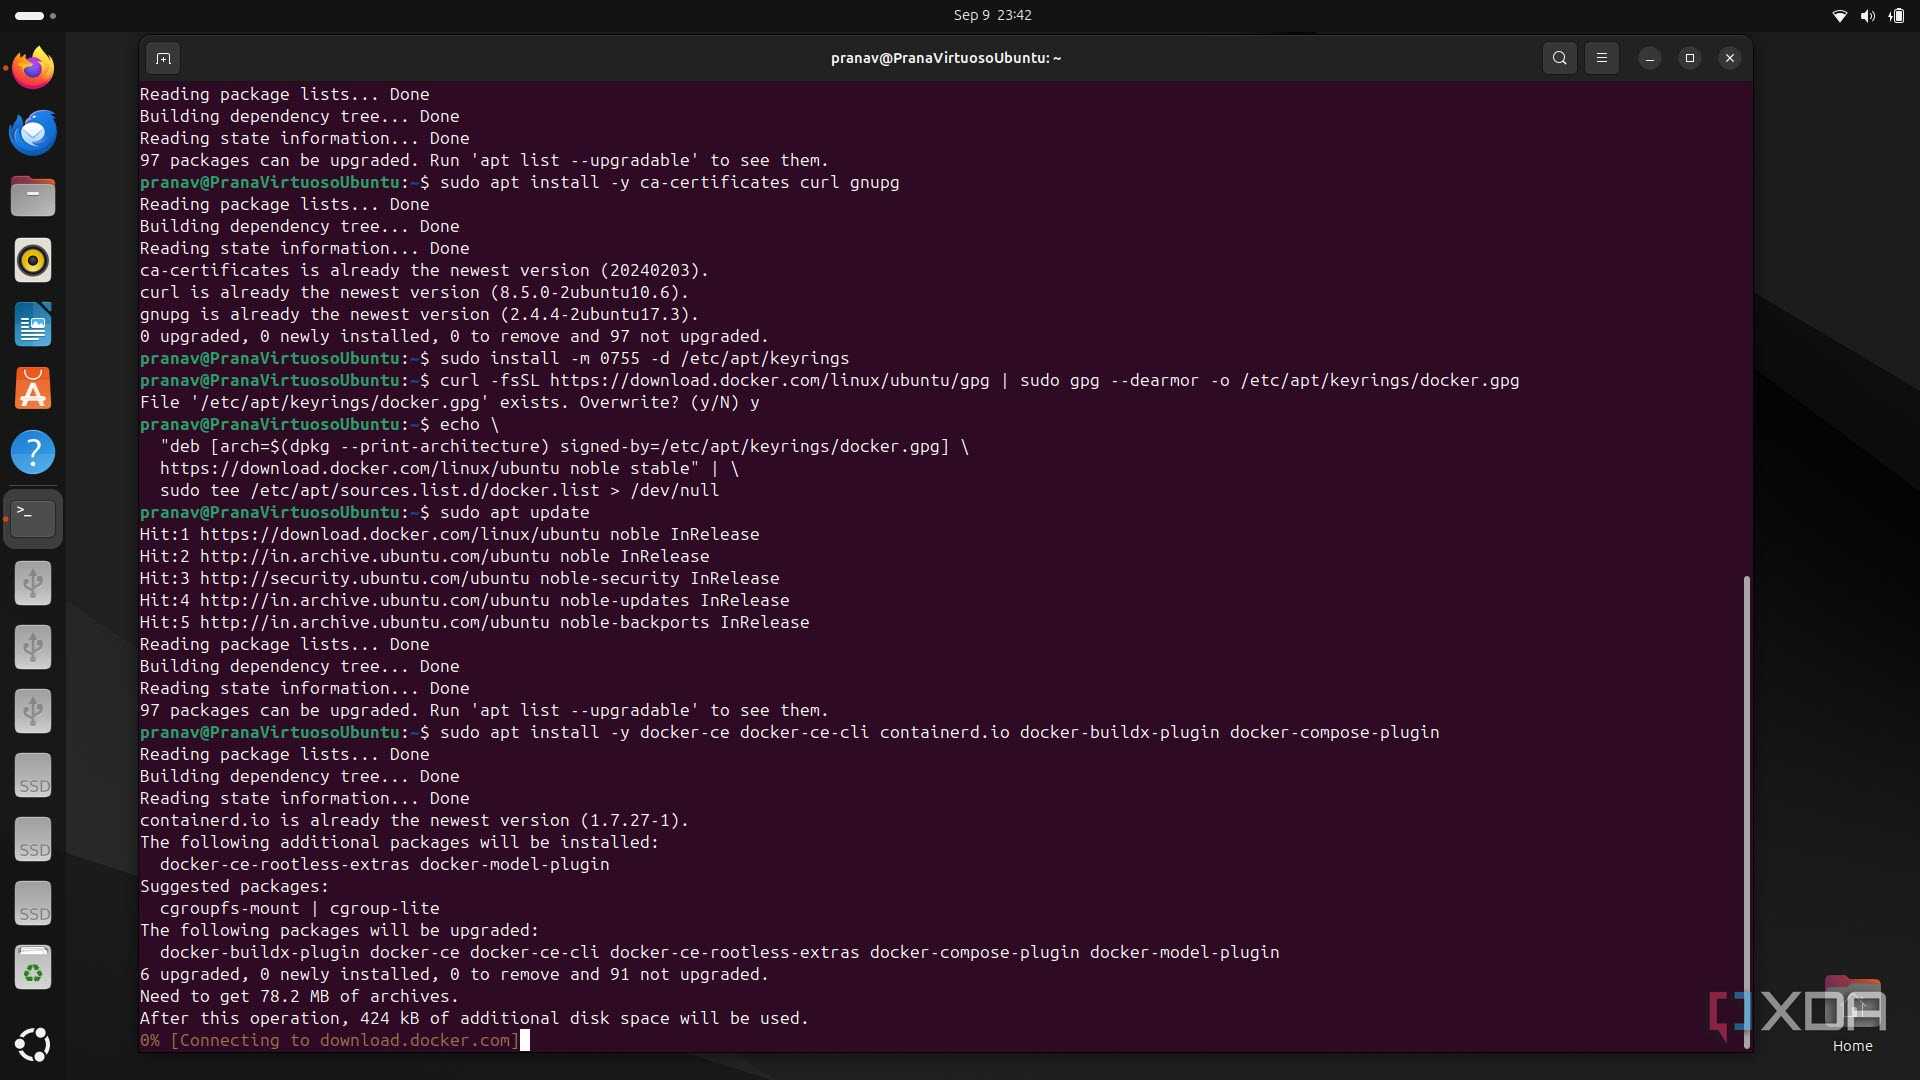
Task: Click the 'sudo apt update' command line
Action: coord(364,512)
